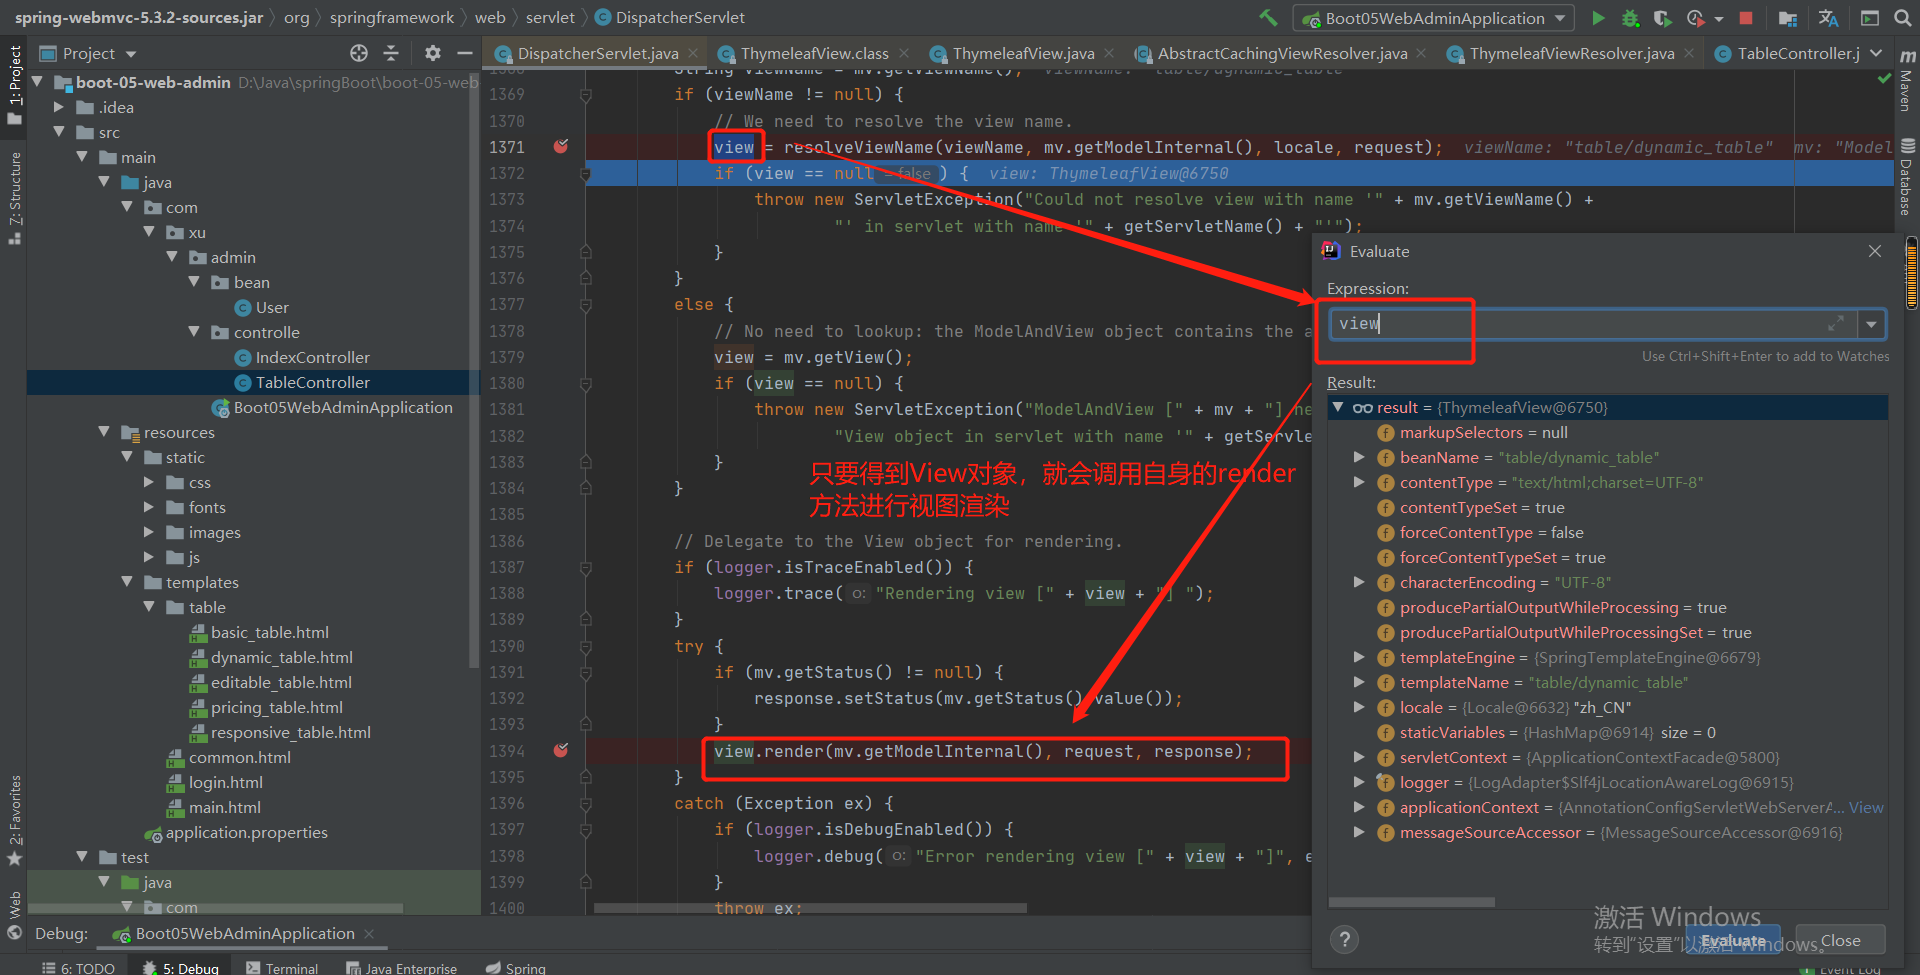The width and height of the screenshot is (1920, 975).
Task: Open the Maven side tool window
Action: point(1906,78)
